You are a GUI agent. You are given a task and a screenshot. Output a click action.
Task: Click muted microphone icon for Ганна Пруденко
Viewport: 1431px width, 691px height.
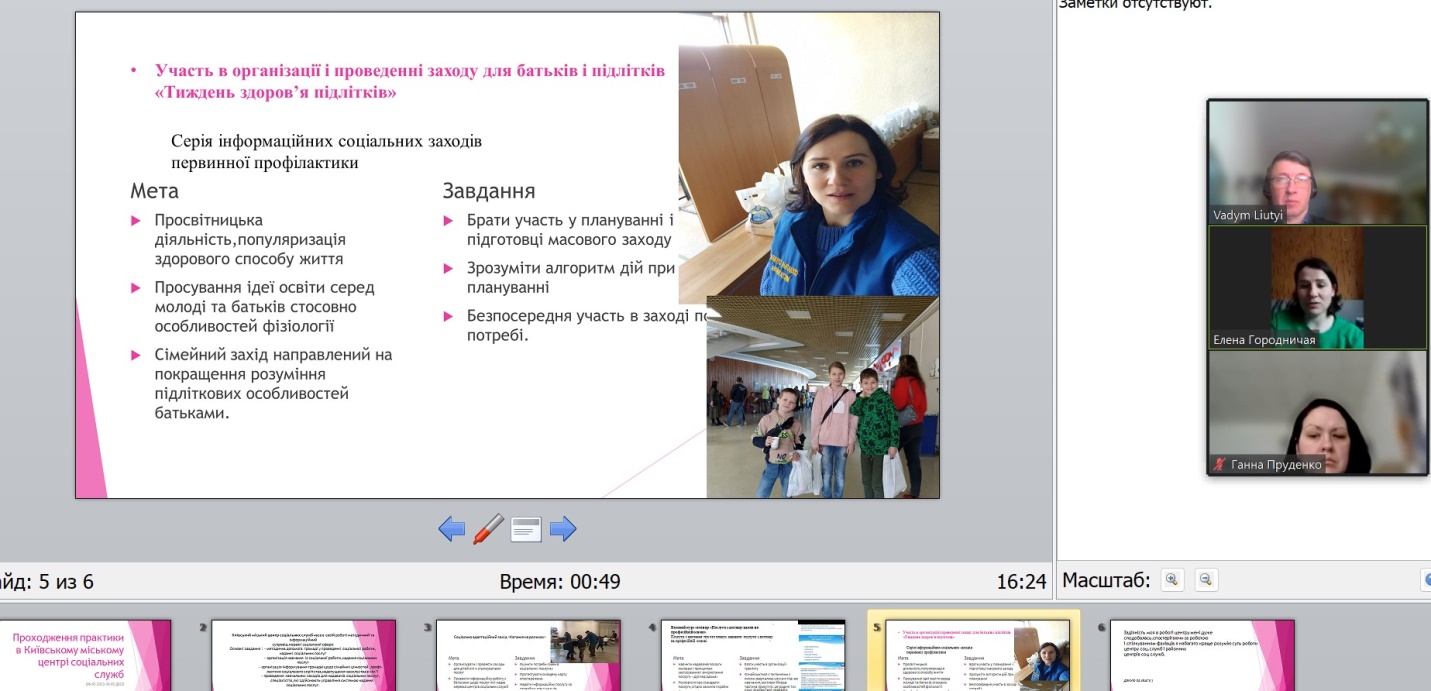click(1219, 465)
